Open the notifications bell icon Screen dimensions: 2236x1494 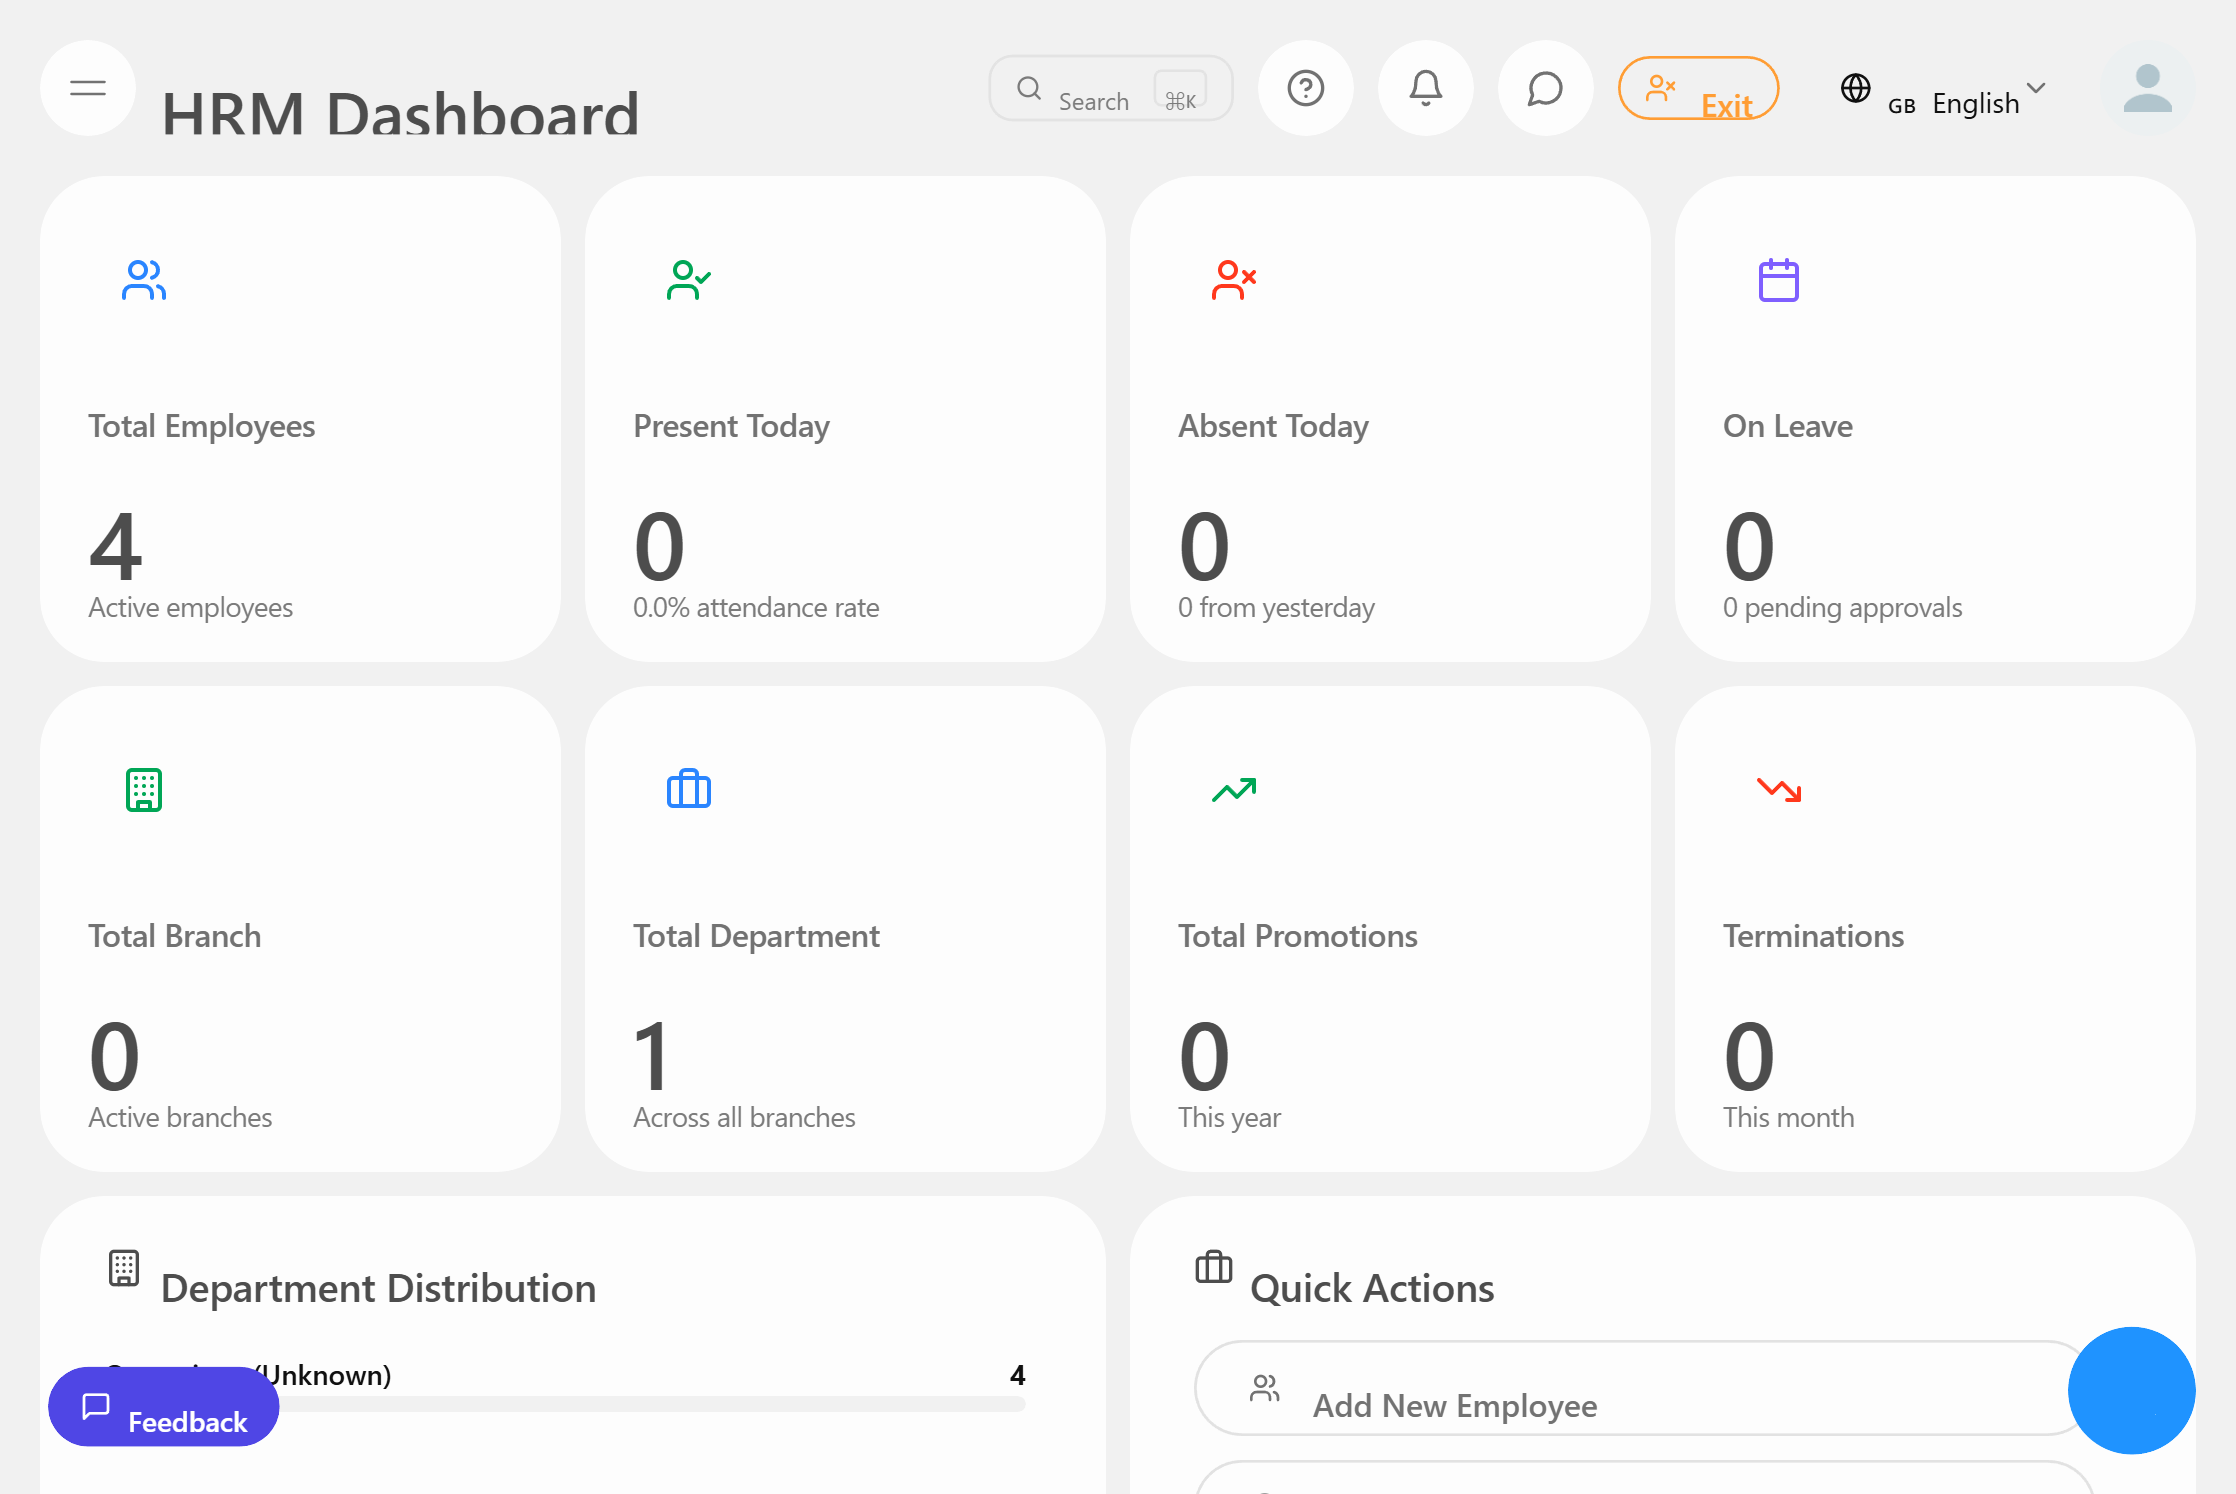tap(1426, 88)
